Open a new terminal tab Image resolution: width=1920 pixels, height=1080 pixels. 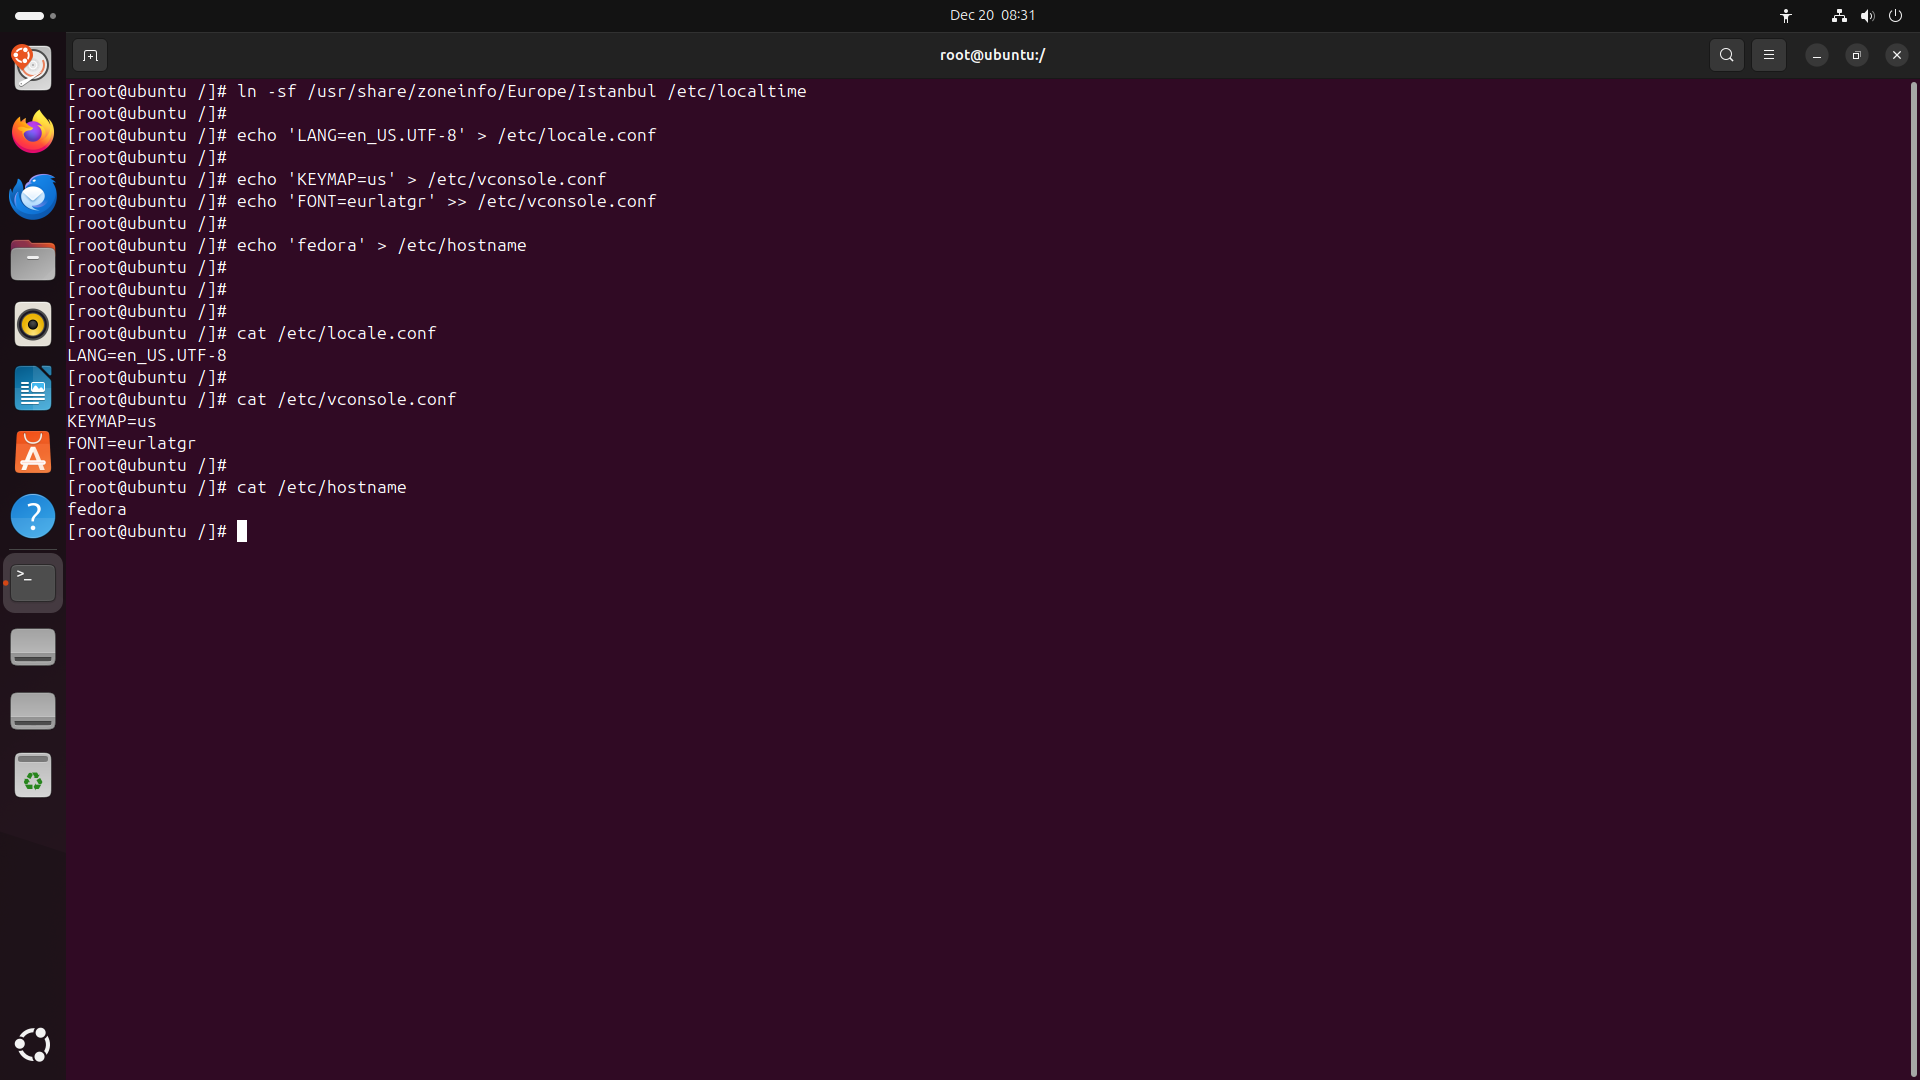tap(90, 55)
